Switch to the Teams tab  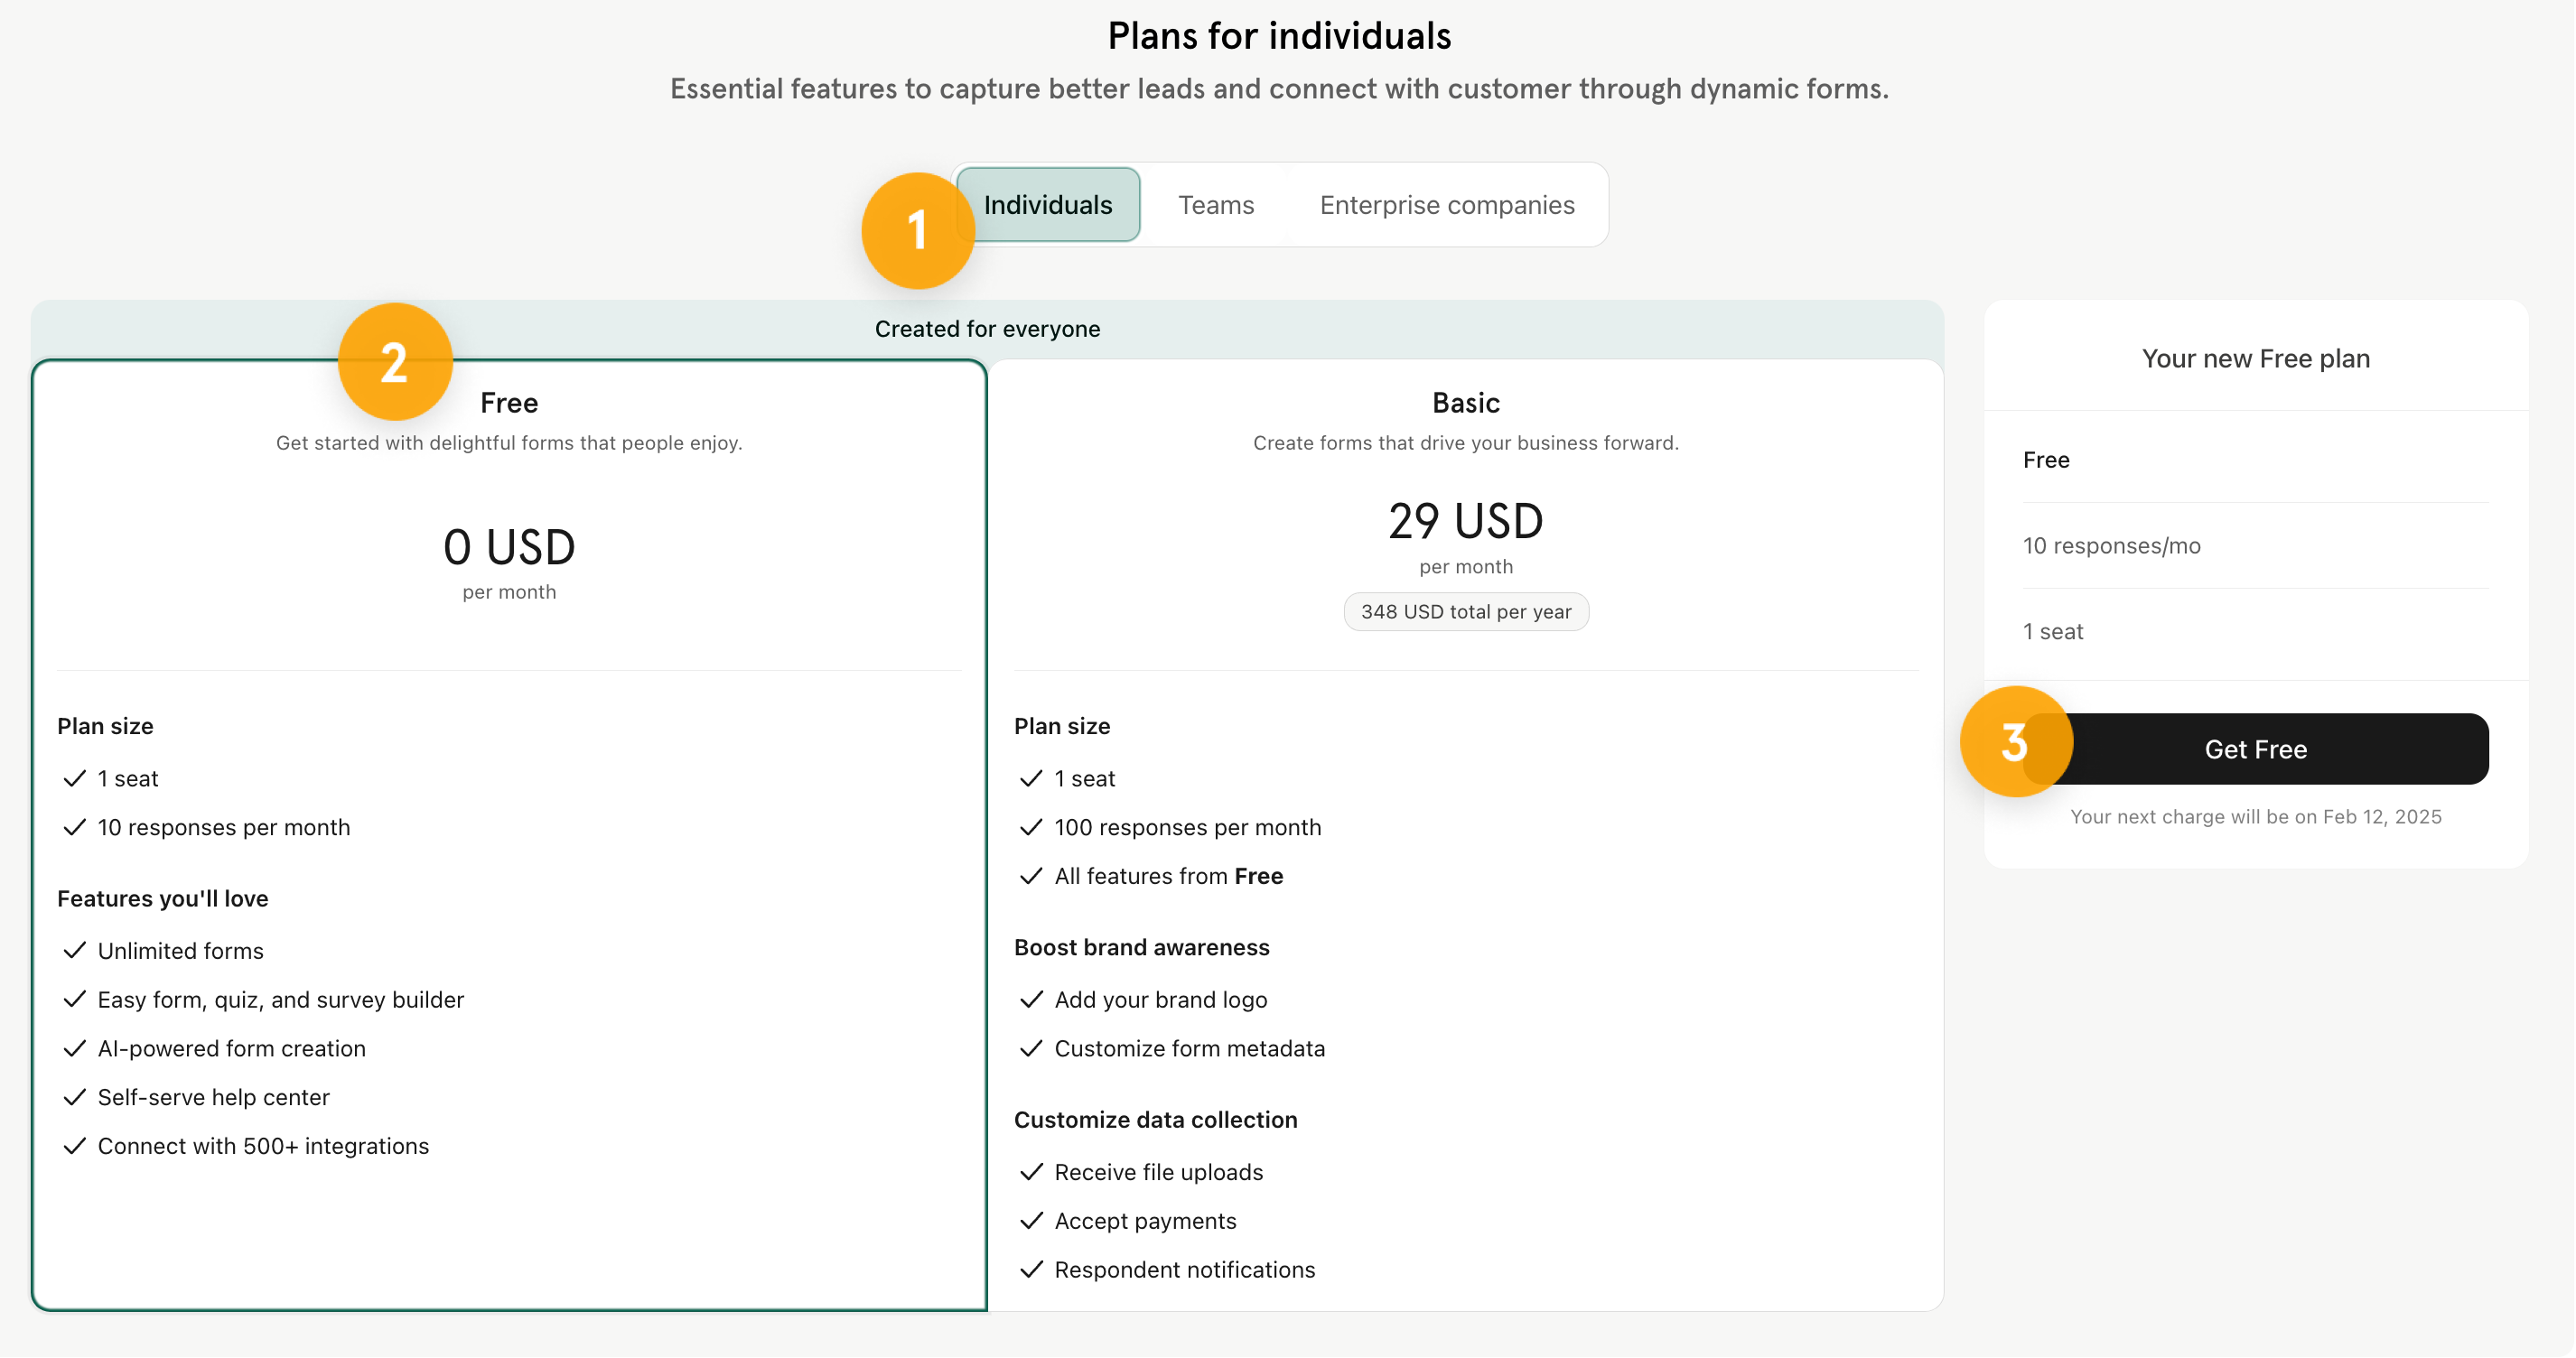[x=1215, y=205]
